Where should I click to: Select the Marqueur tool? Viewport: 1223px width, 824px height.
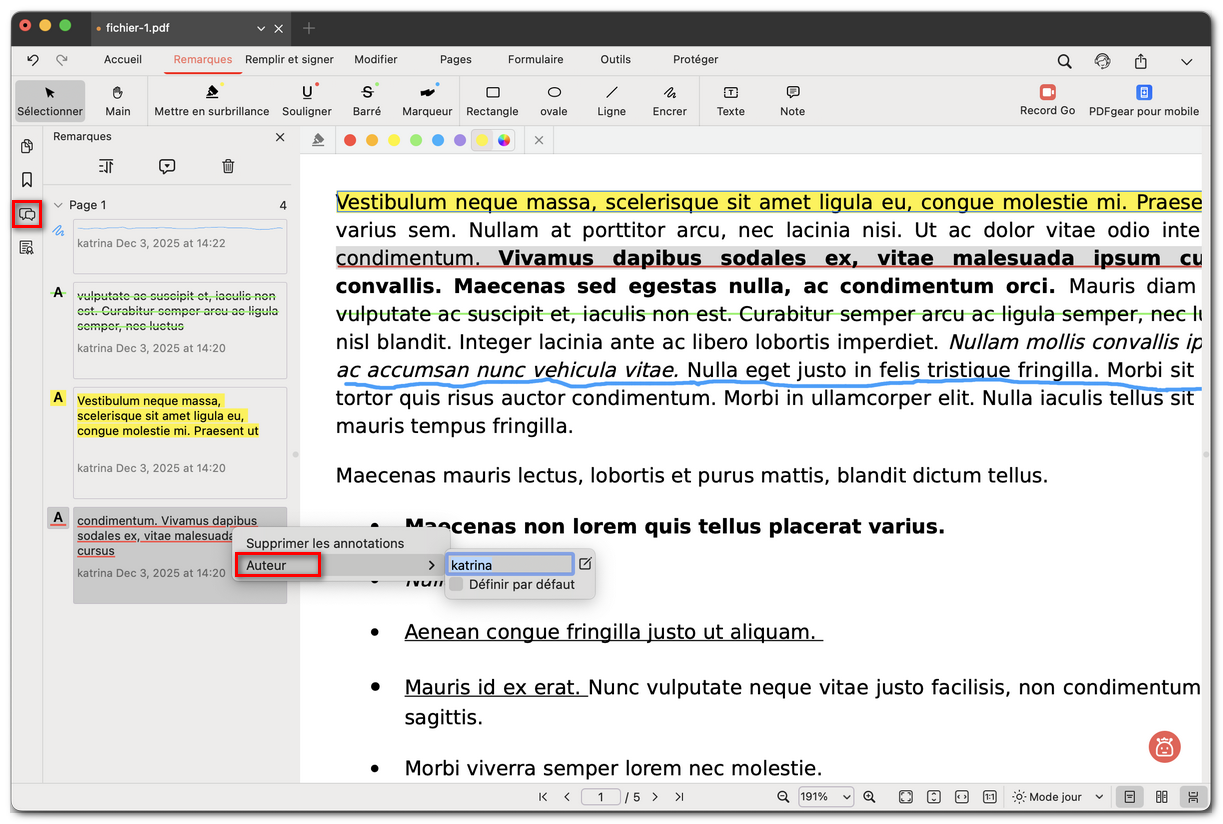tap(426, 100)
